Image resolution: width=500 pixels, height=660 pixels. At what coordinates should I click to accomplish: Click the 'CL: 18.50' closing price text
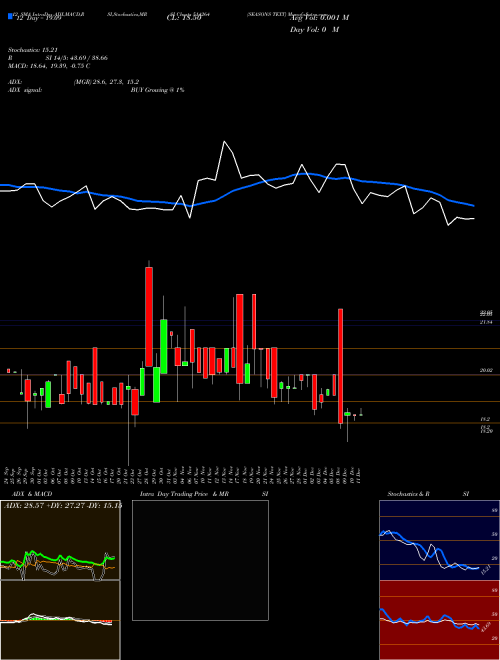[184, 18]
